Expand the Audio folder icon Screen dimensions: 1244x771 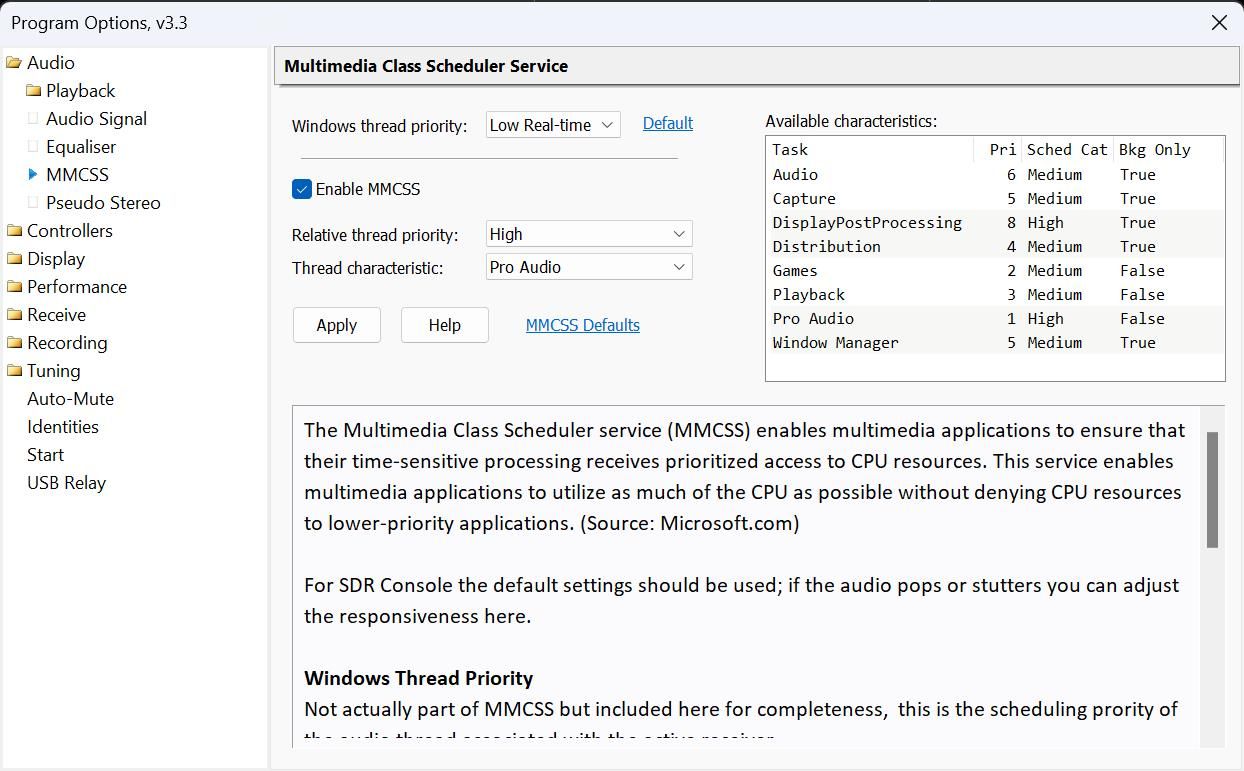pyautogui.click(x=13, y=62)
